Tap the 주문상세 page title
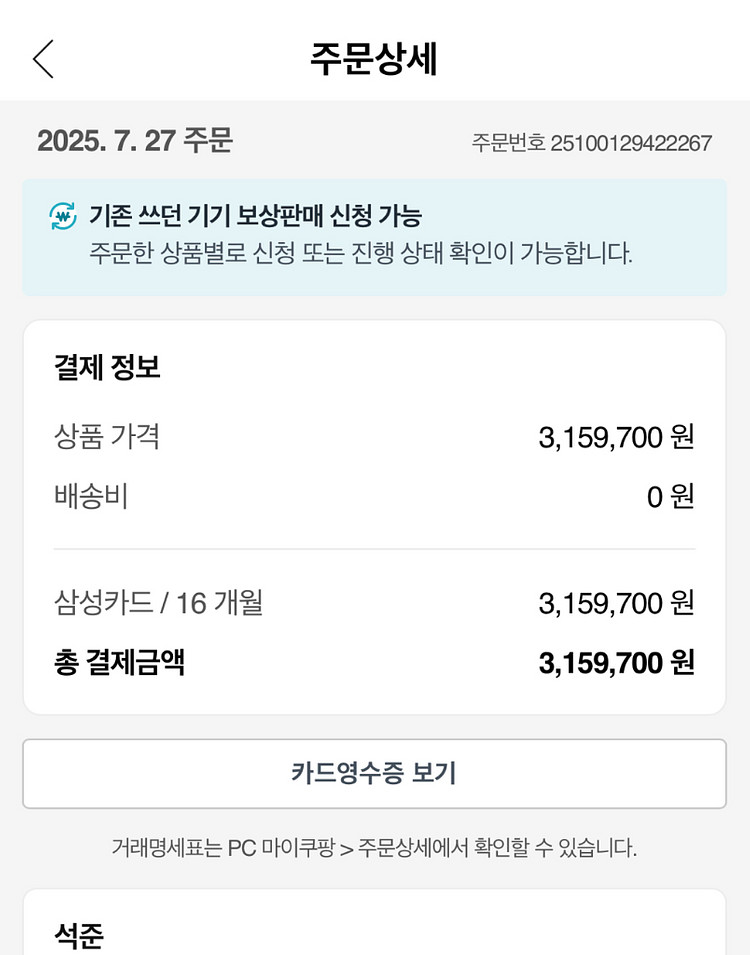Screen dimensions: 750x955 coord(374,59)
